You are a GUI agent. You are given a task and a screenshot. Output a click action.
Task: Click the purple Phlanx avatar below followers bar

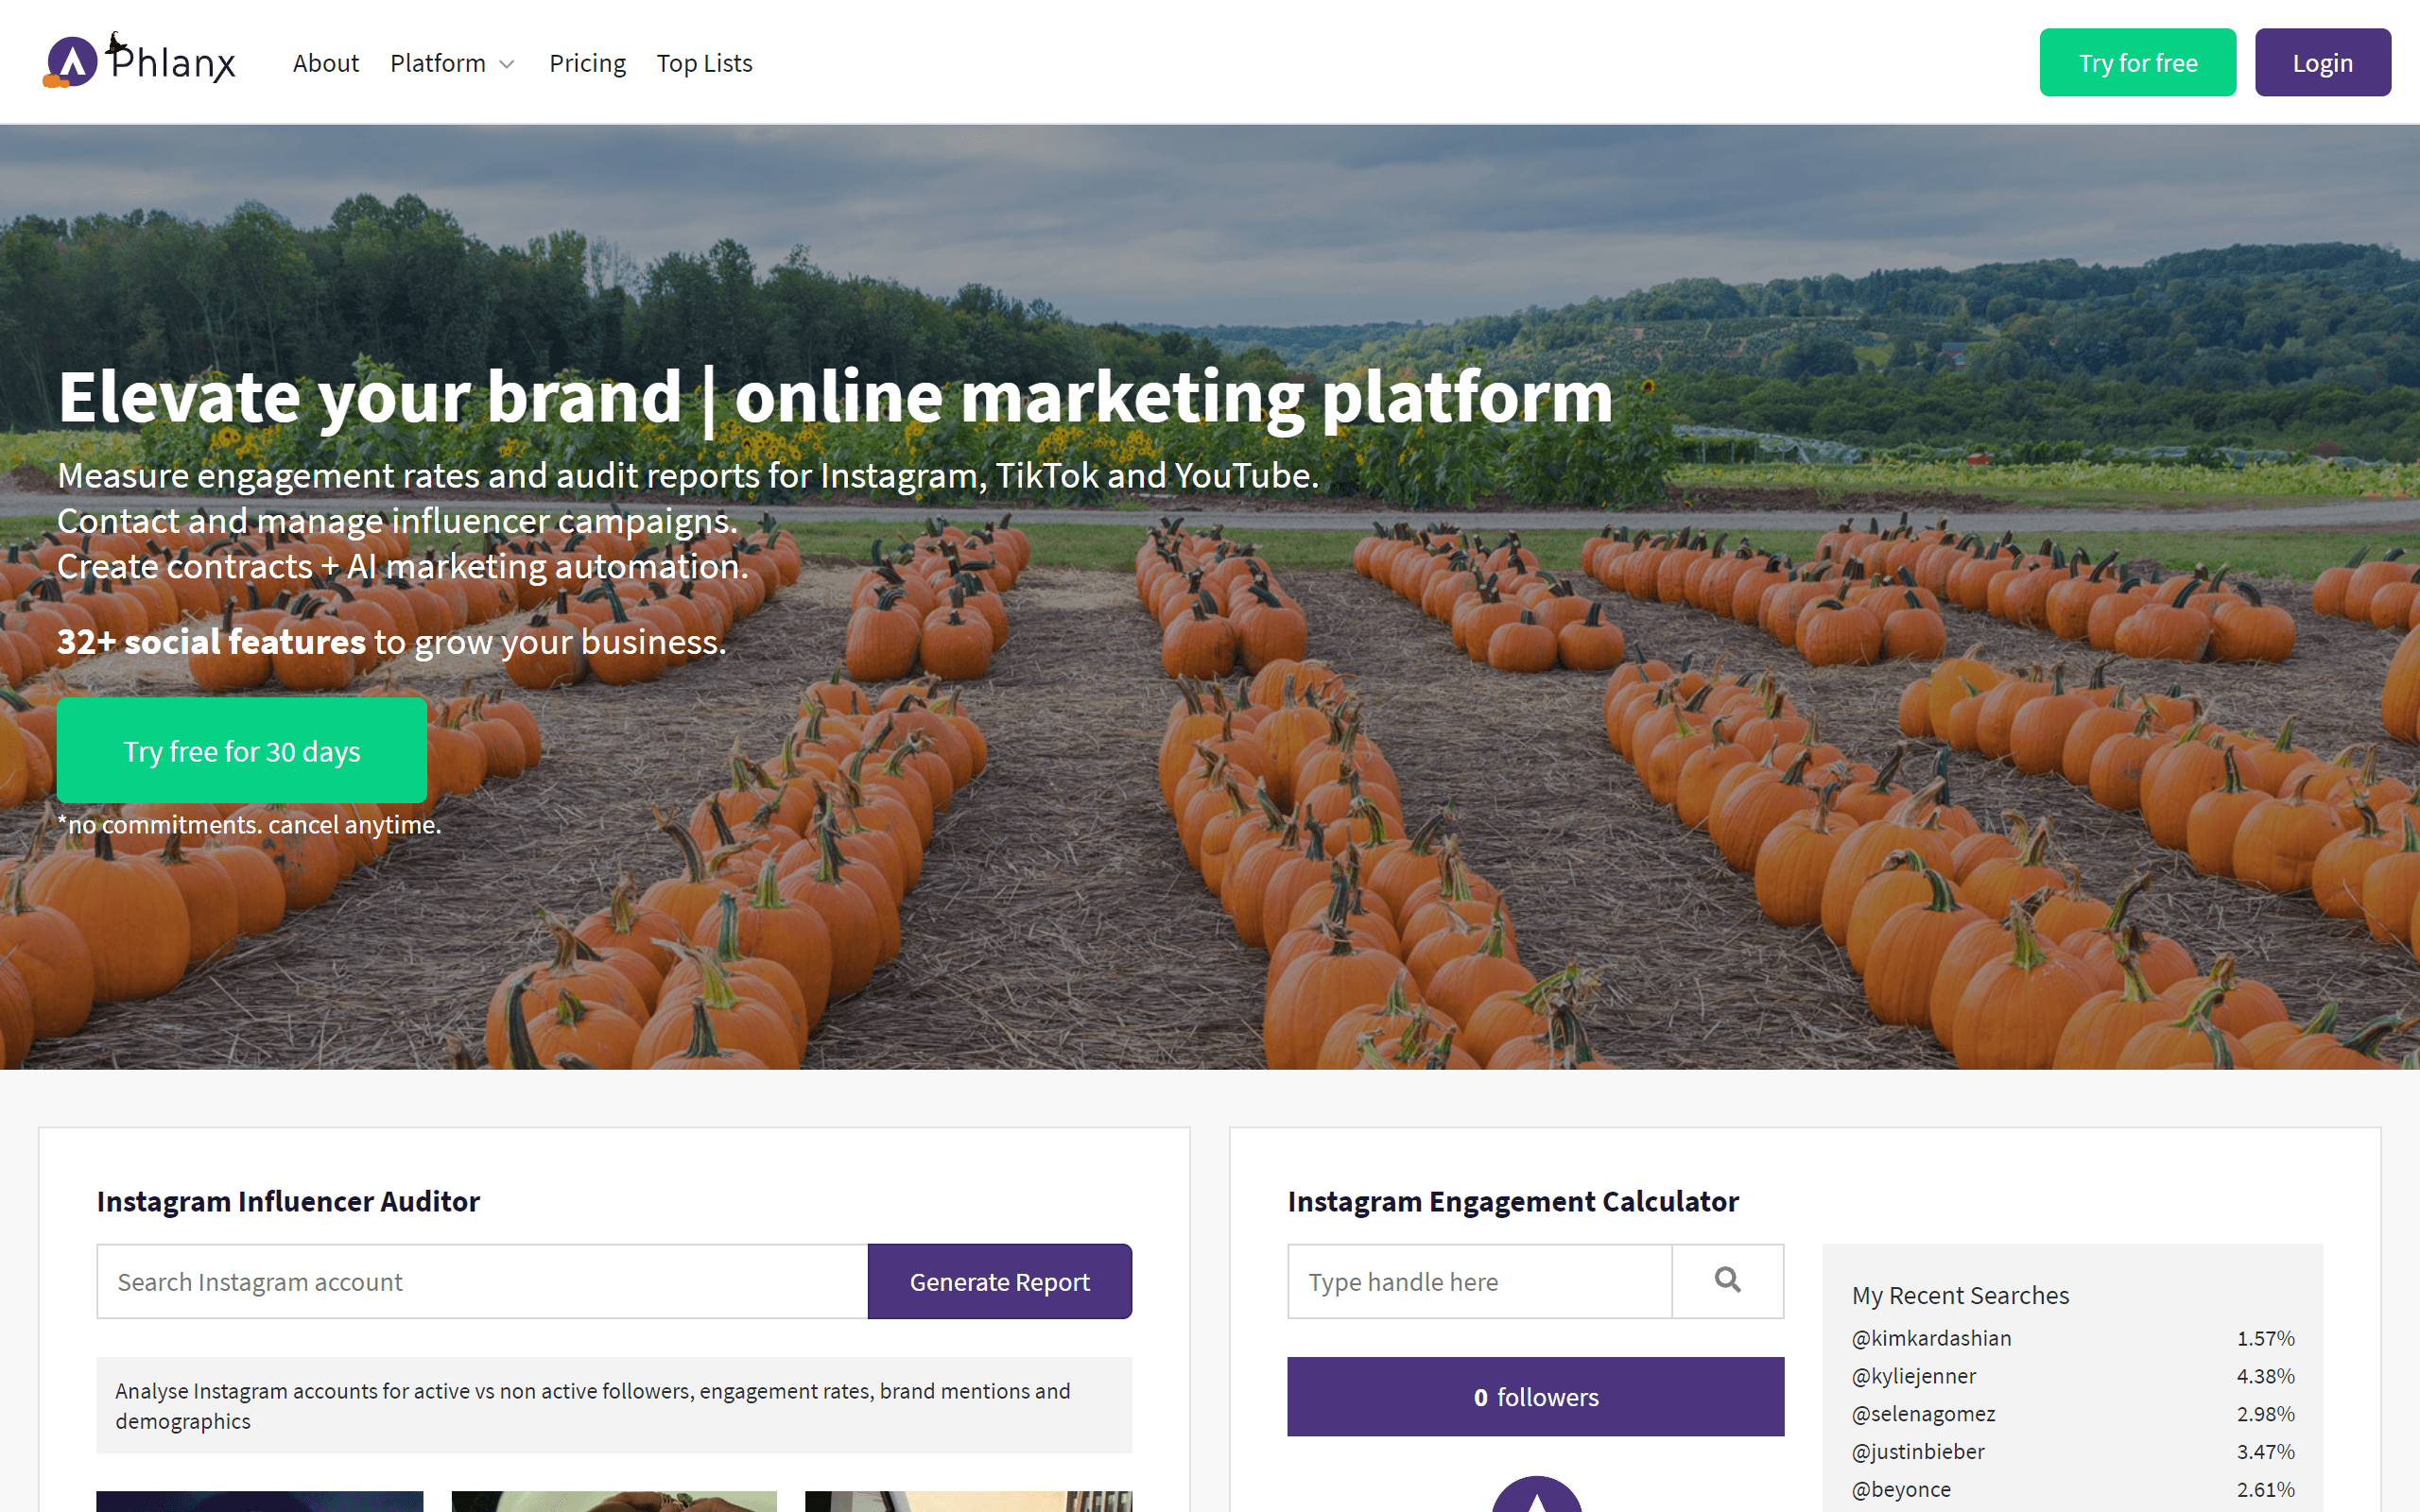1536,1494
